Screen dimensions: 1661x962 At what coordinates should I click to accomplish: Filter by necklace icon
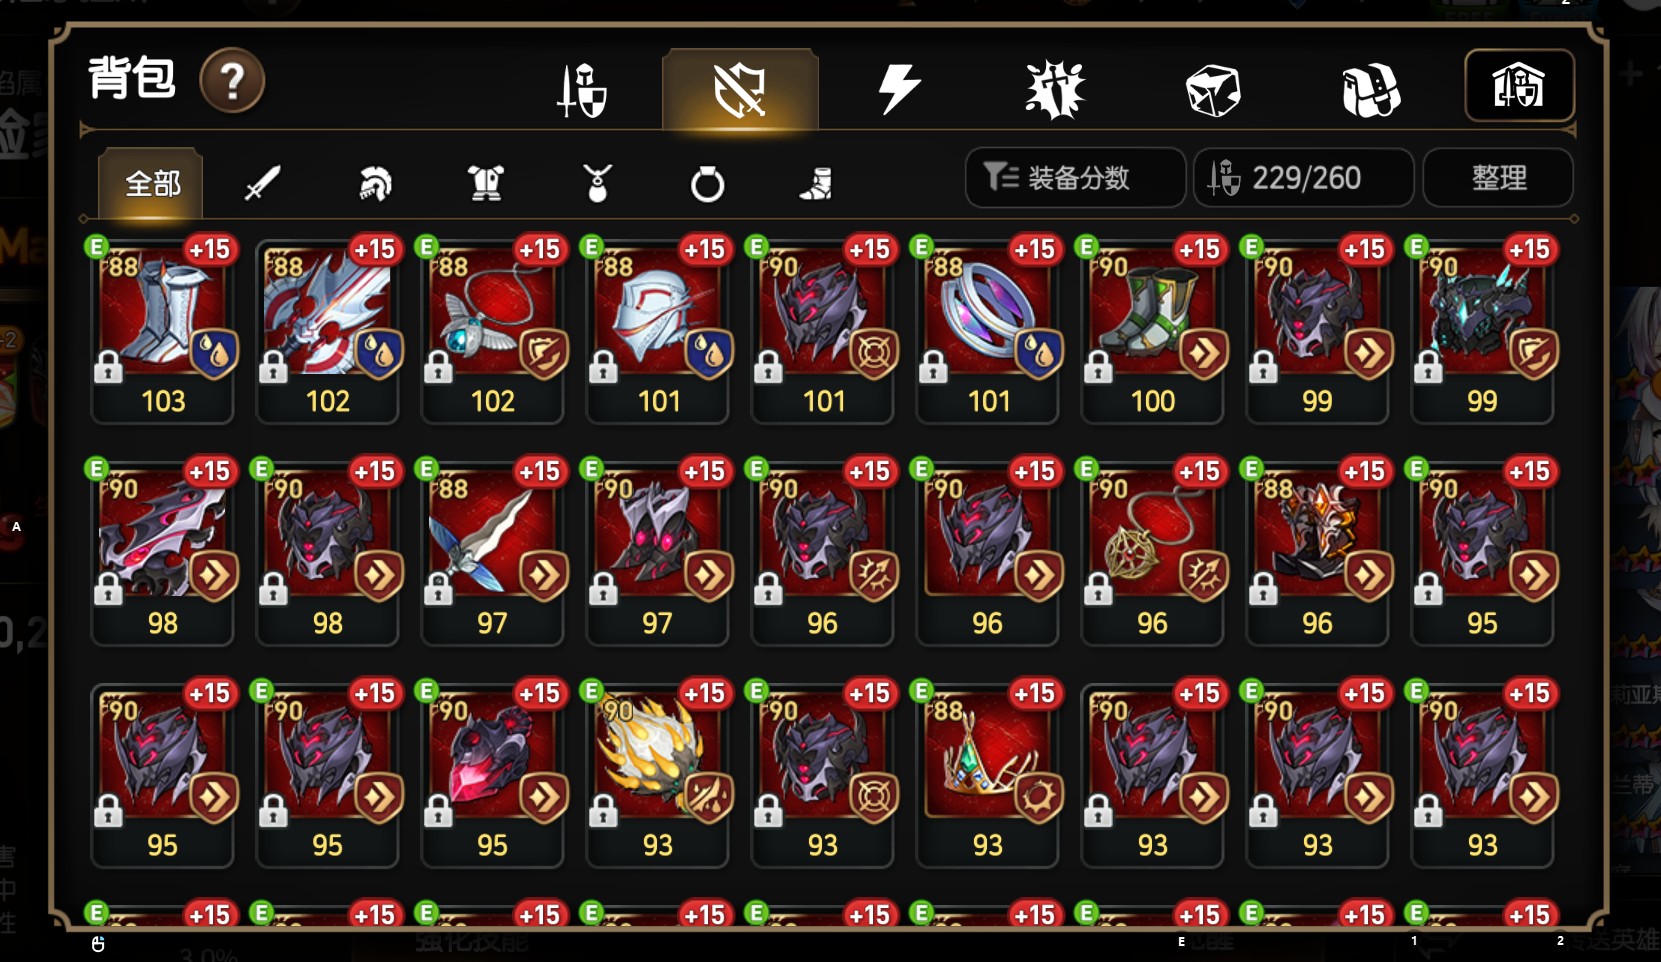597,183
